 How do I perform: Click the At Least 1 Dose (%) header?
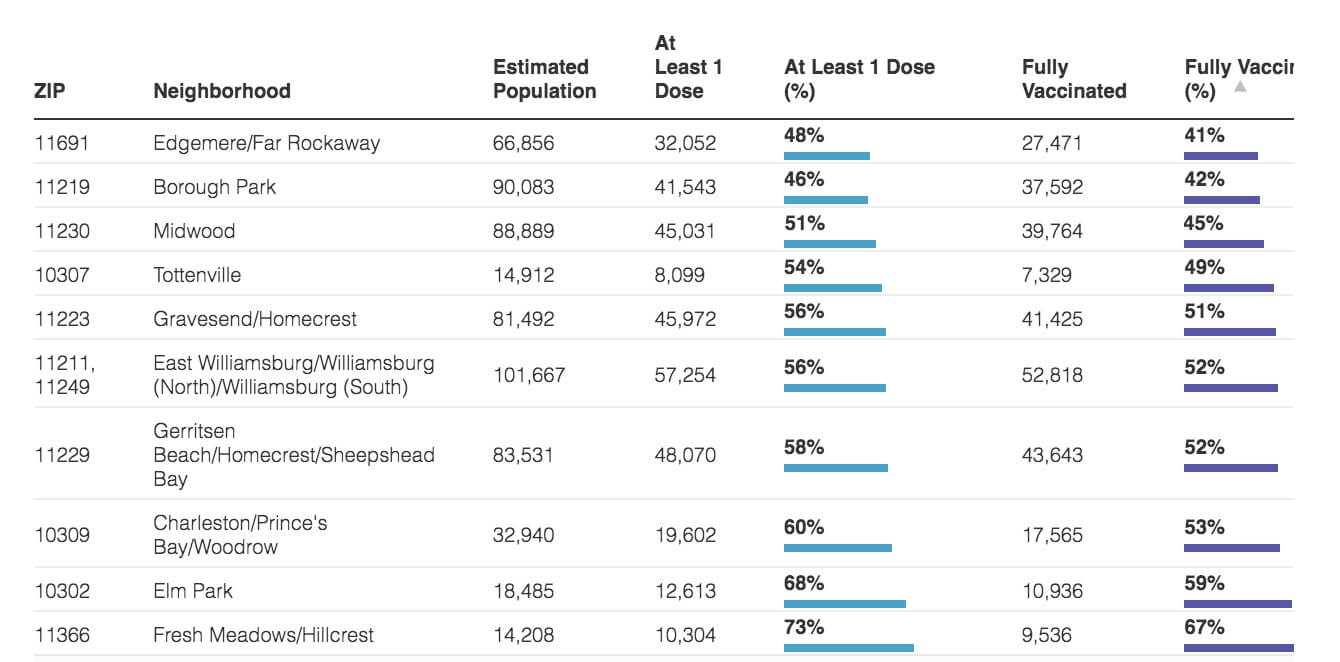(859, 79)
